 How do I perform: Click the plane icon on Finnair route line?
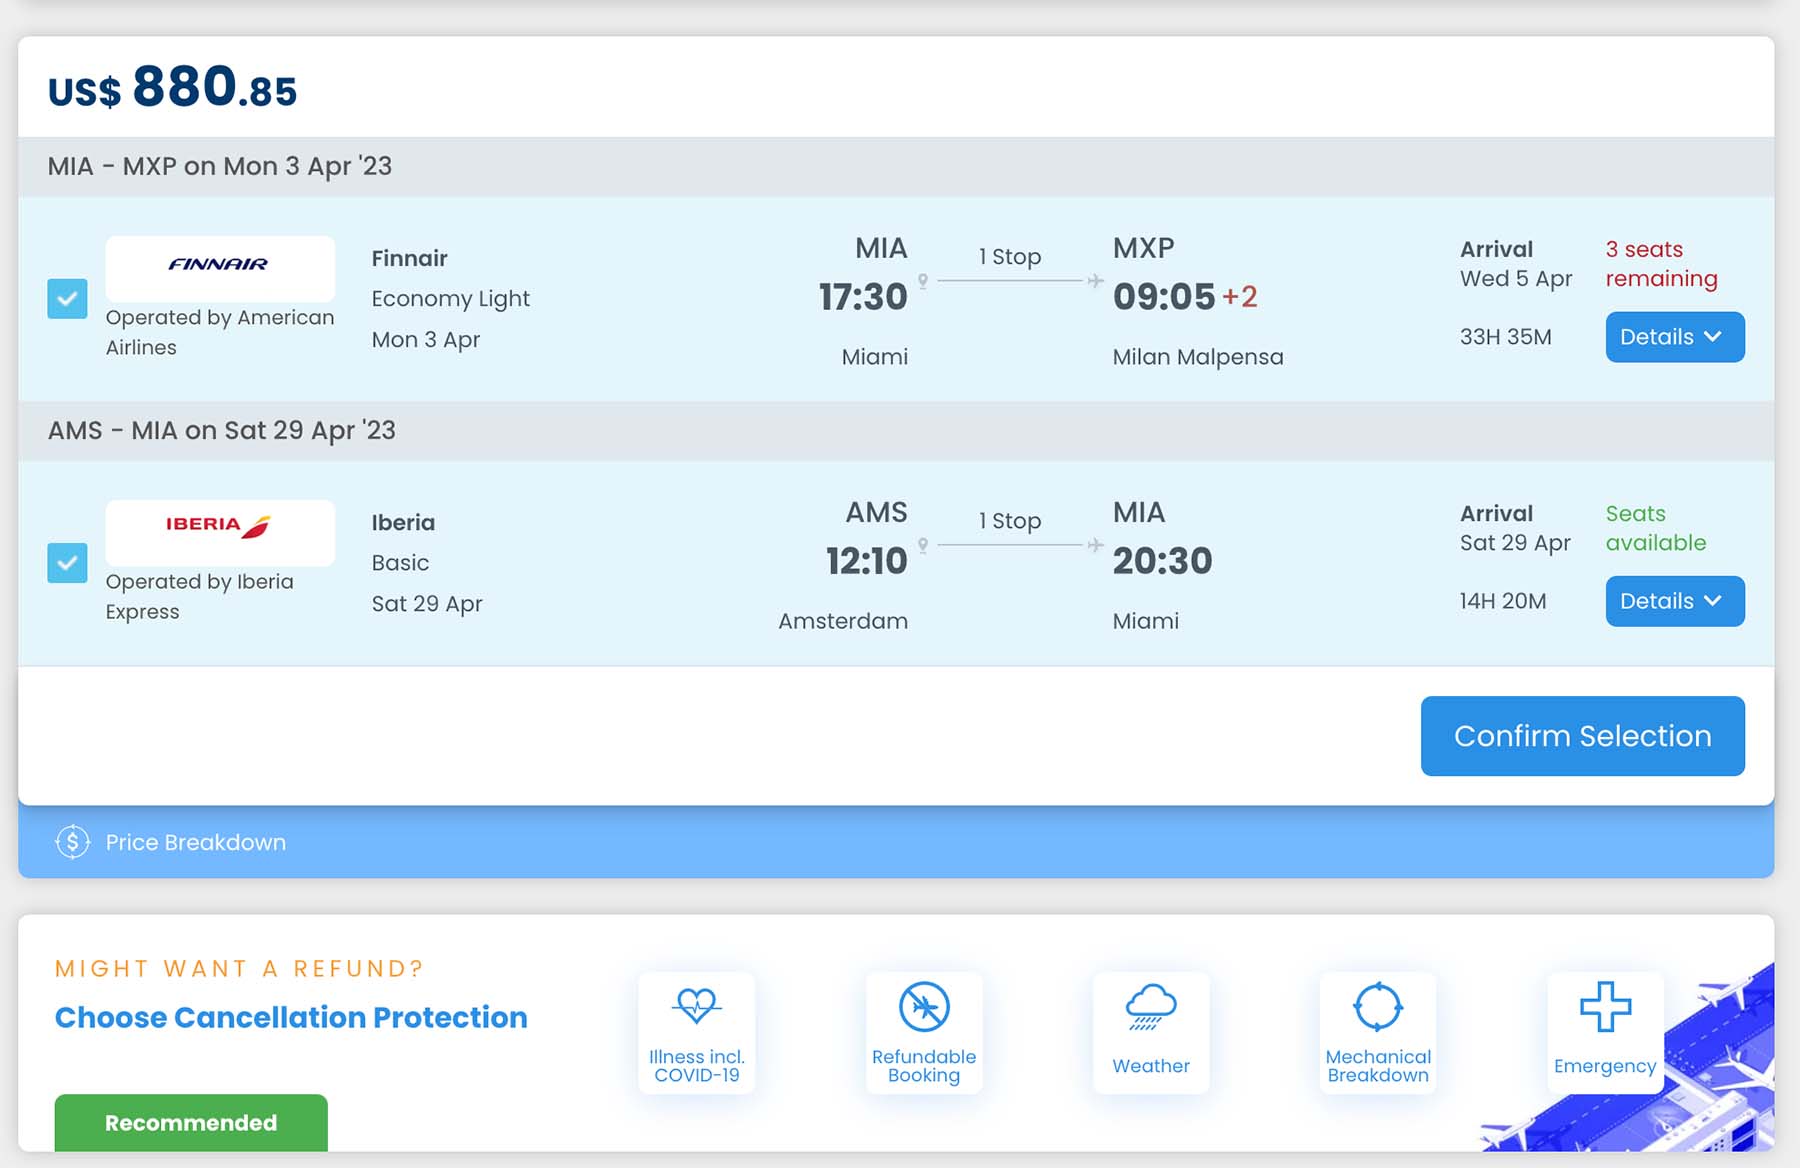pos(1095,281)
